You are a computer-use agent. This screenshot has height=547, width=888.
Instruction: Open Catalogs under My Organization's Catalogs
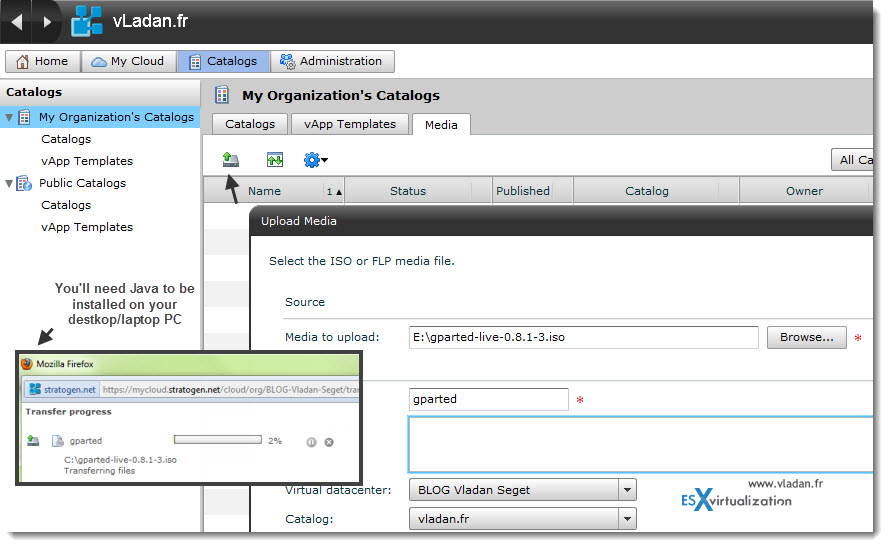66,139
